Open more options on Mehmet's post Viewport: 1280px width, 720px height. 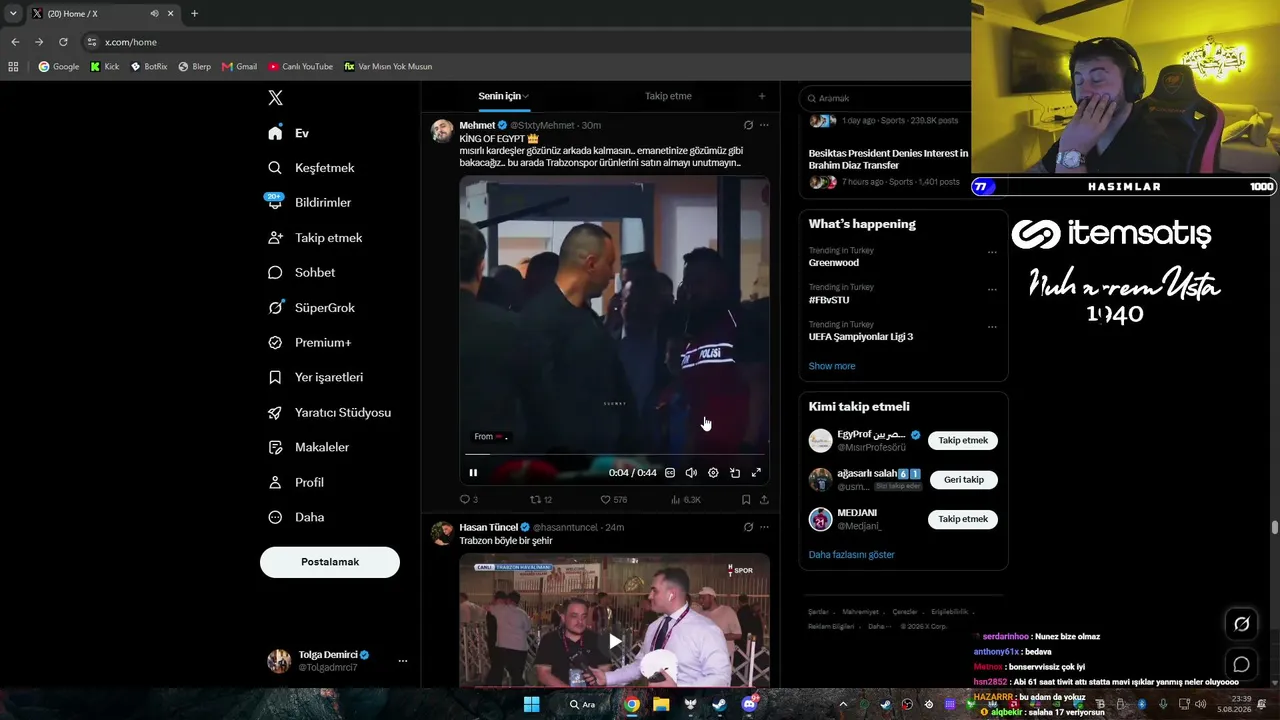(764, 125)
